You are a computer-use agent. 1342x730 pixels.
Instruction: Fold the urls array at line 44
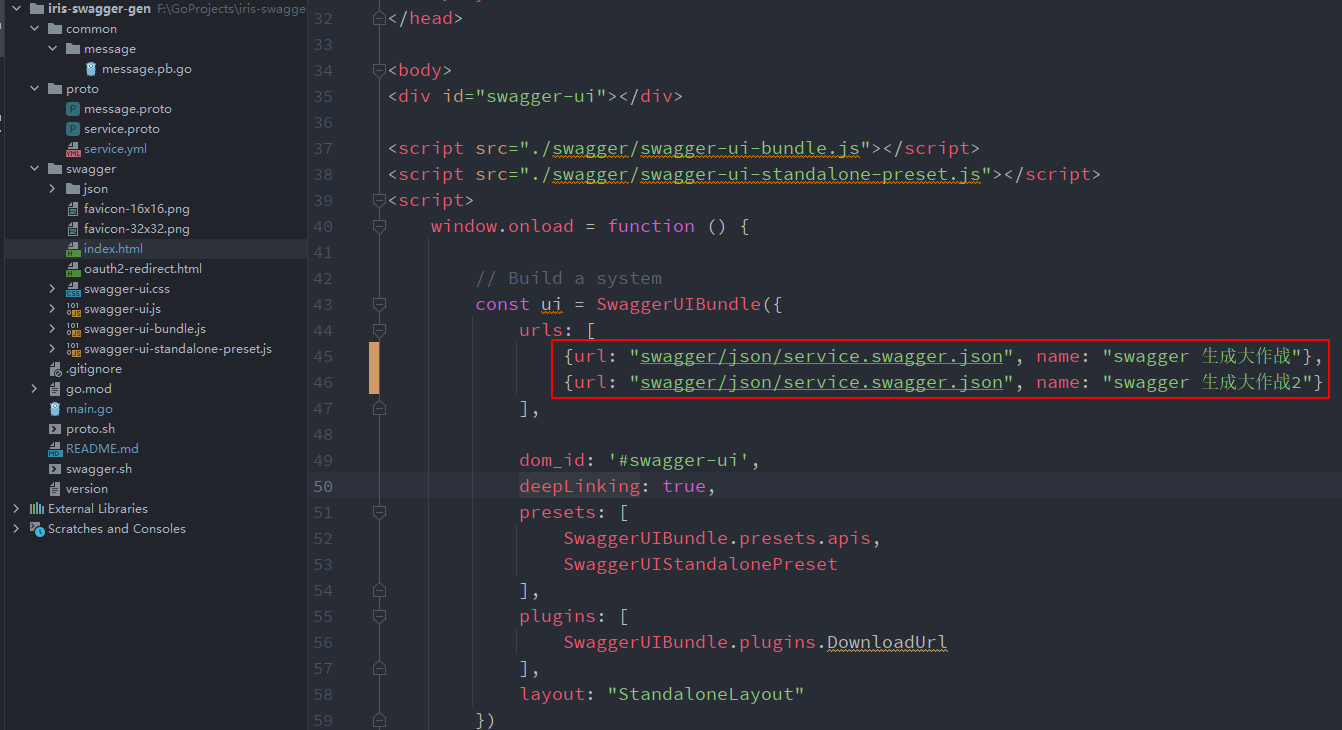[x=379, y=330]
